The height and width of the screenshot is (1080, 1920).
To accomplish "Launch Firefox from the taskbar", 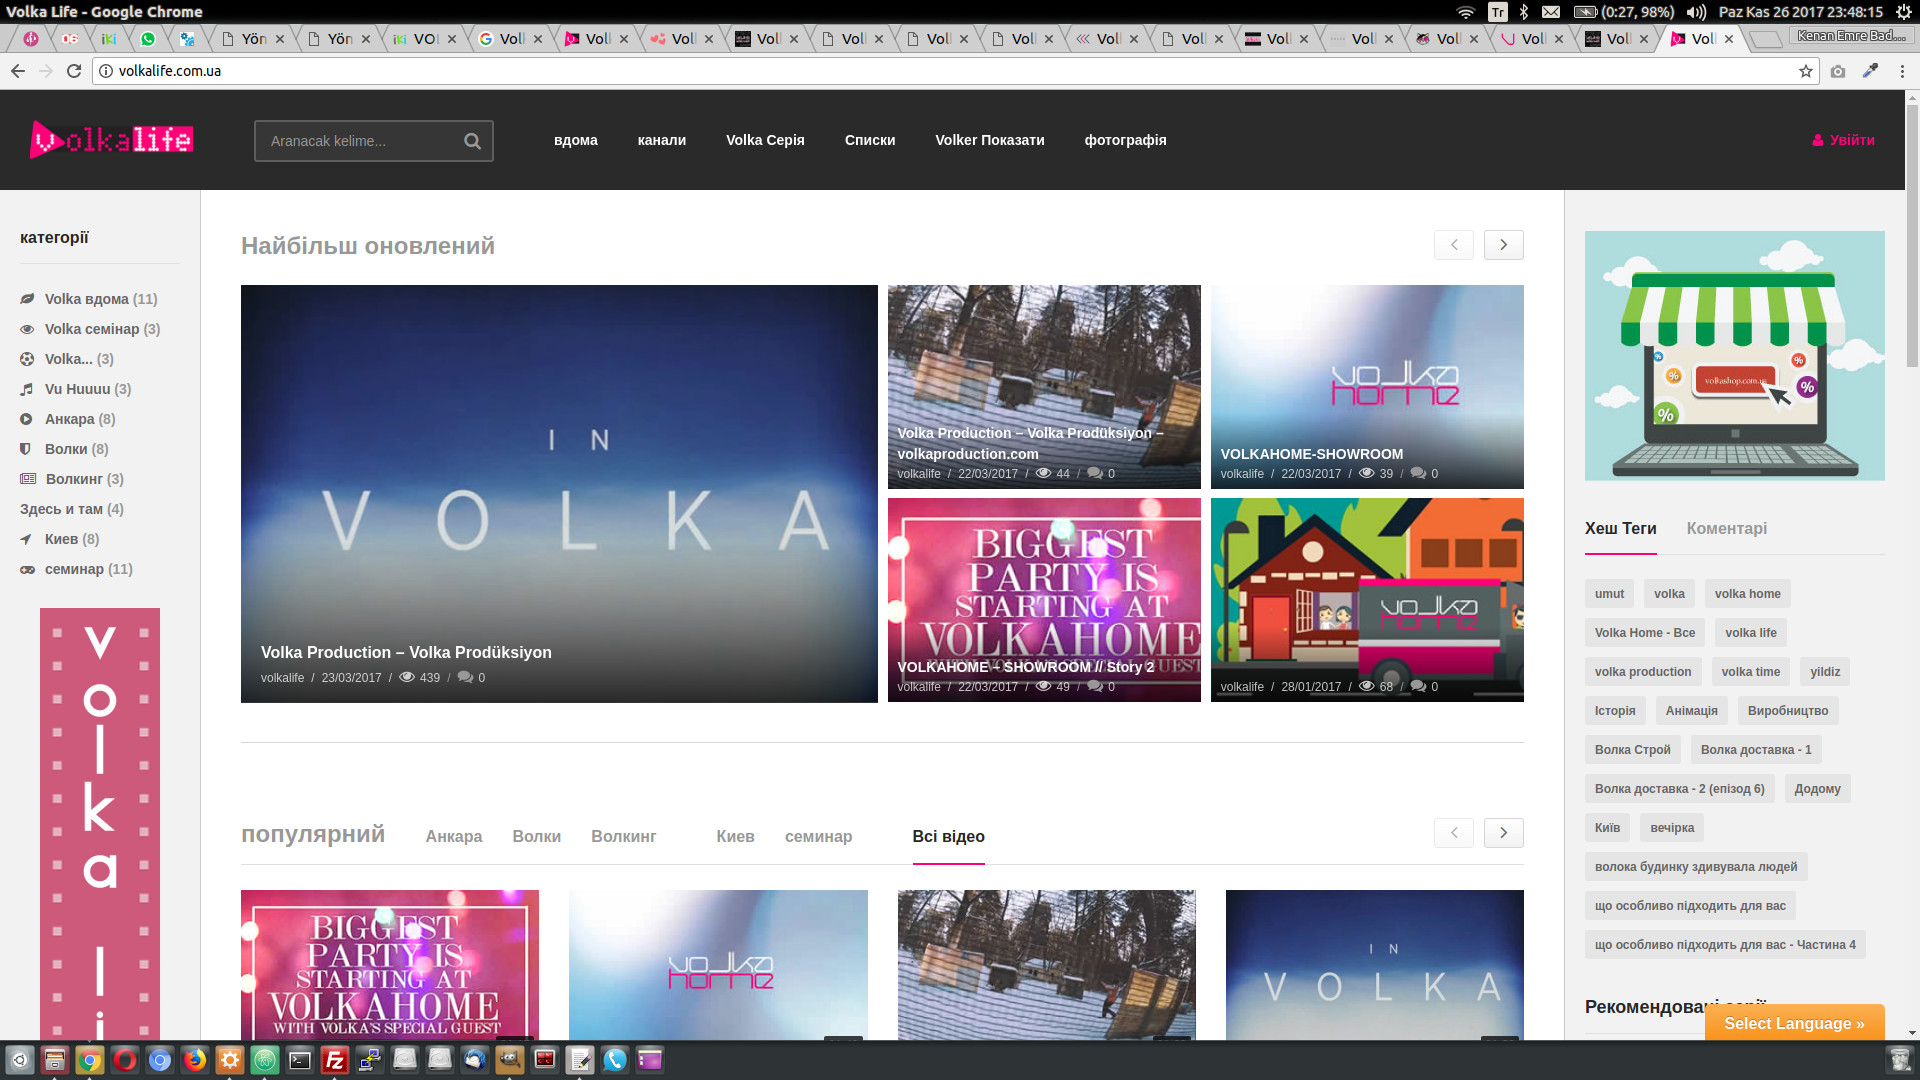I will point(195,1059).
